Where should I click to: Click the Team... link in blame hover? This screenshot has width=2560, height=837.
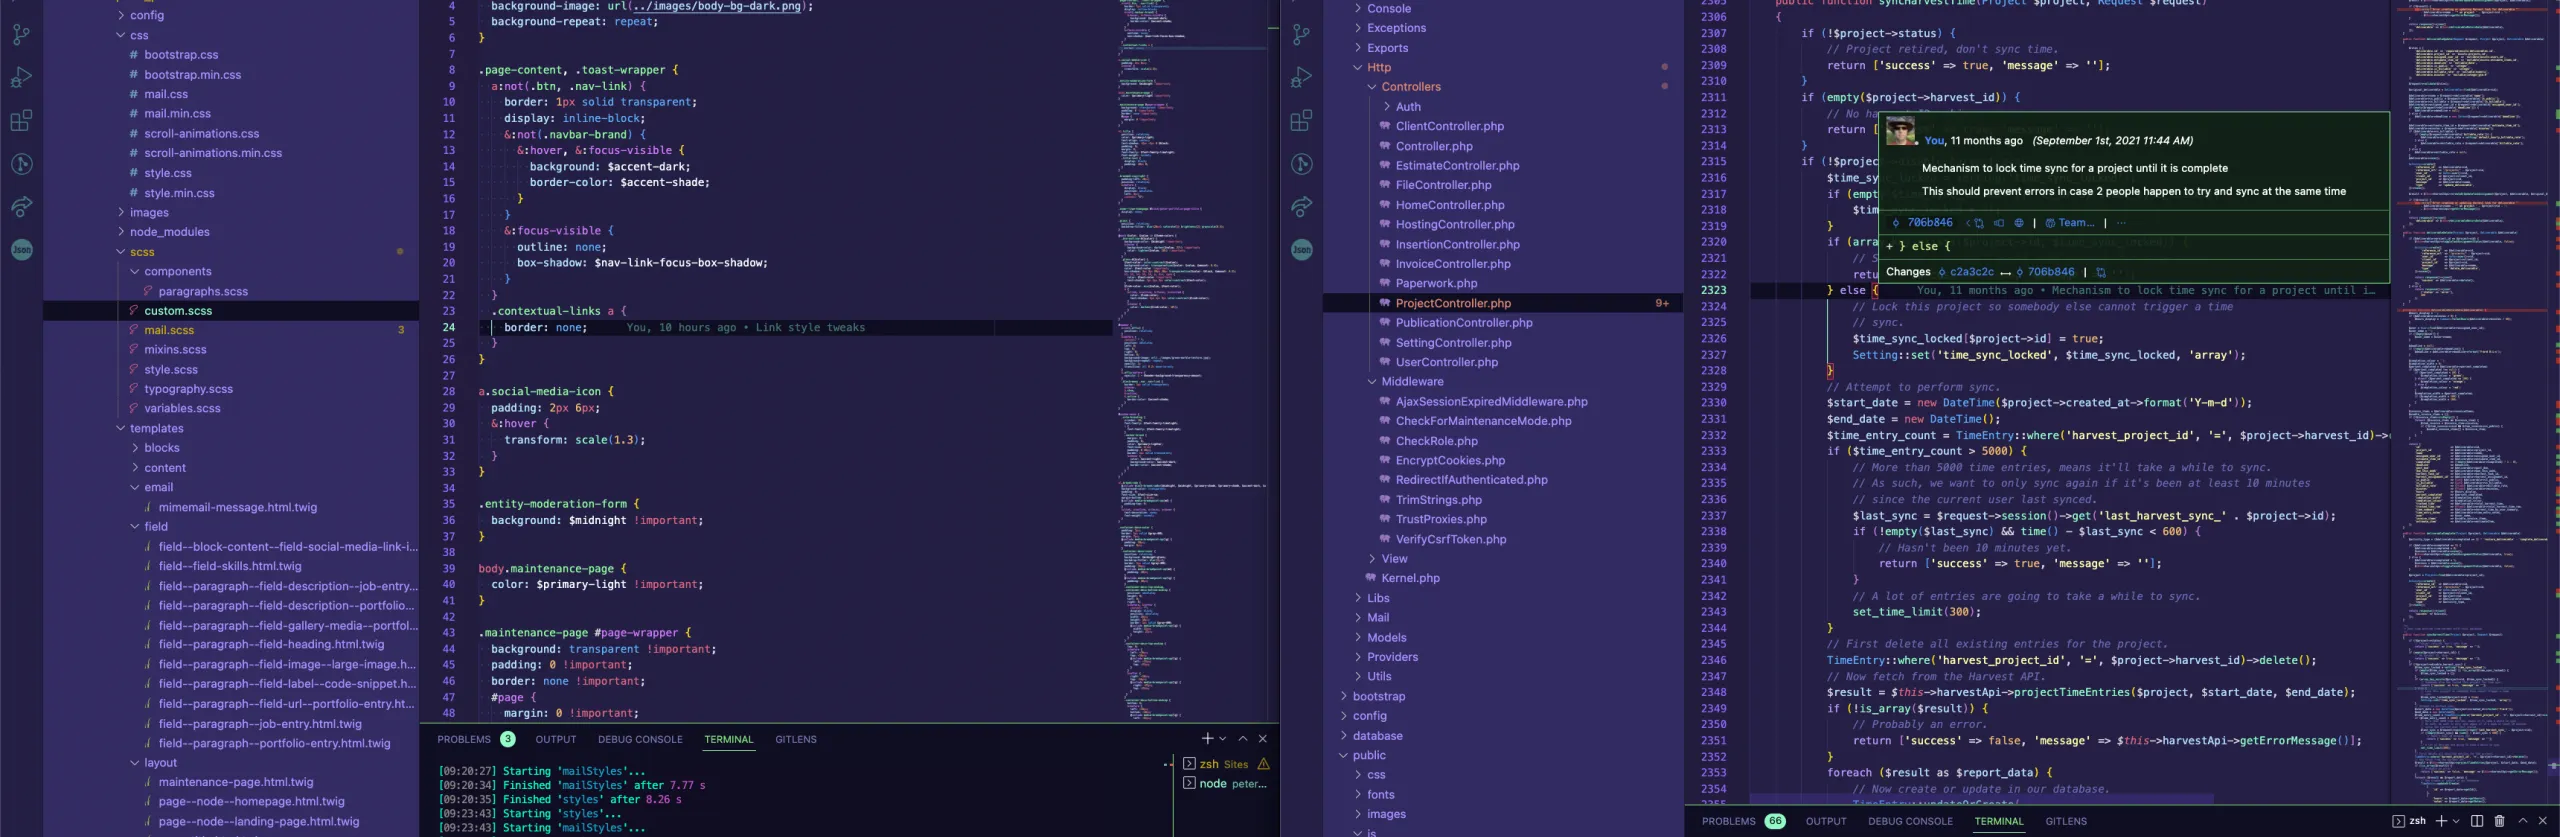(x=2070, y=223)
